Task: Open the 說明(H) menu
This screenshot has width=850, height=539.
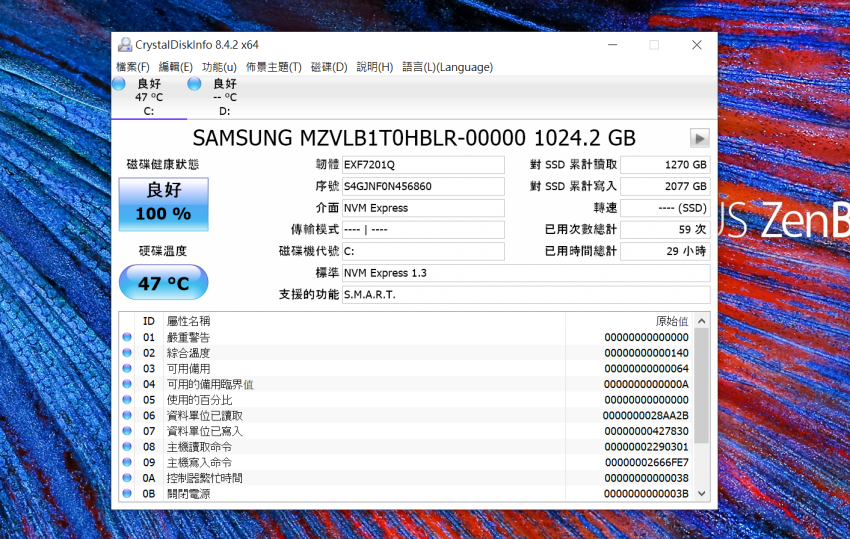Action: click(x=375, y=67)
